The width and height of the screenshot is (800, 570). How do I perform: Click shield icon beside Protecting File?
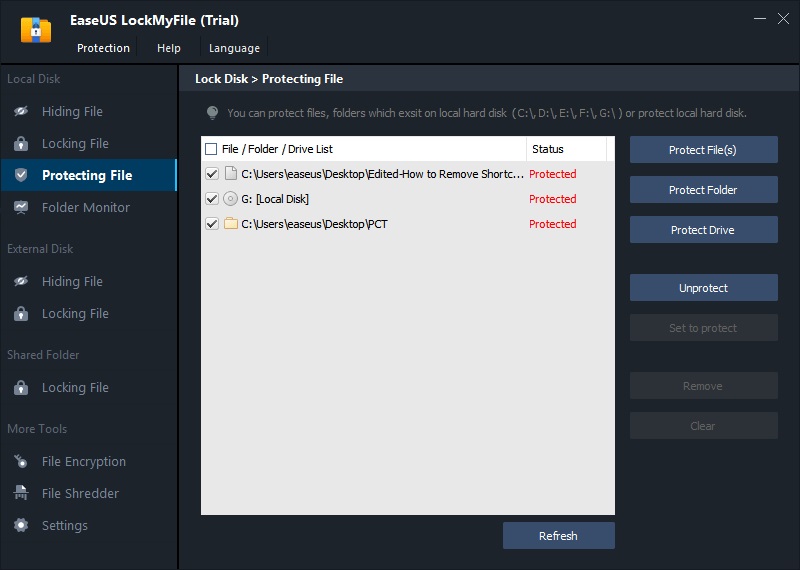tap(21, 175)
